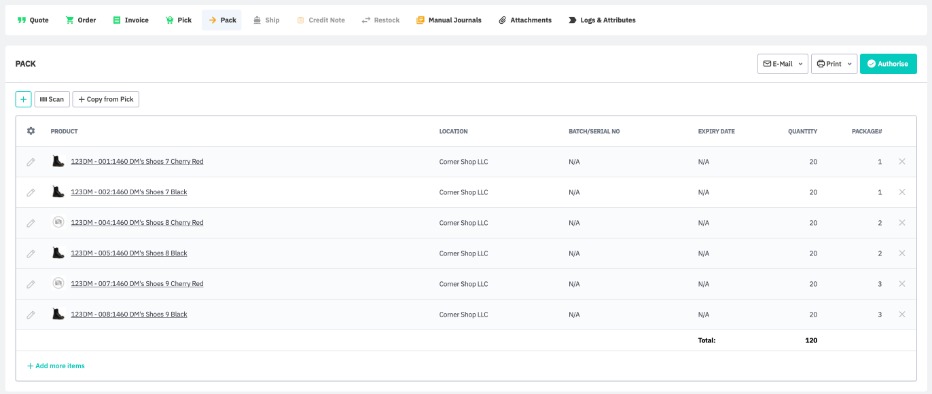Click the Add more items link
This screenshot has width=932, height=394.
point(56,366)
